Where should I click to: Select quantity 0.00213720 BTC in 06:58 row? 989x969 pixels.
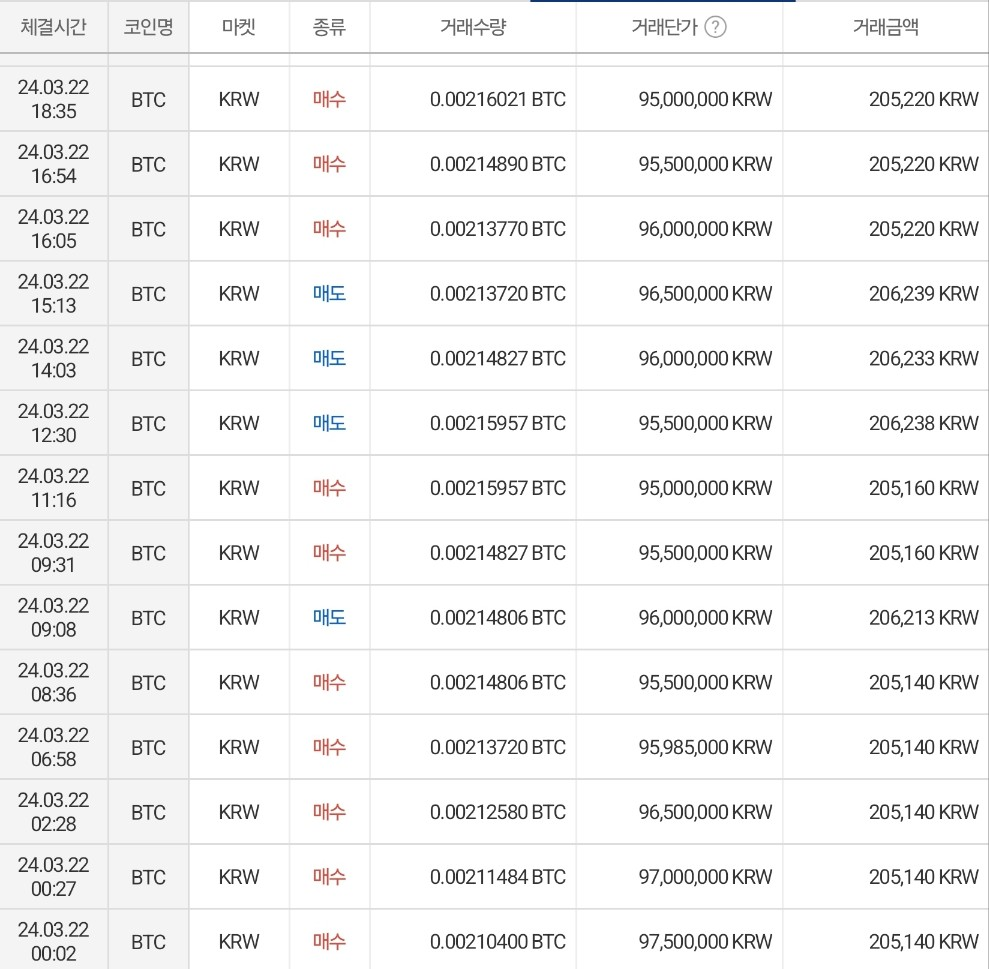[498, 747]
